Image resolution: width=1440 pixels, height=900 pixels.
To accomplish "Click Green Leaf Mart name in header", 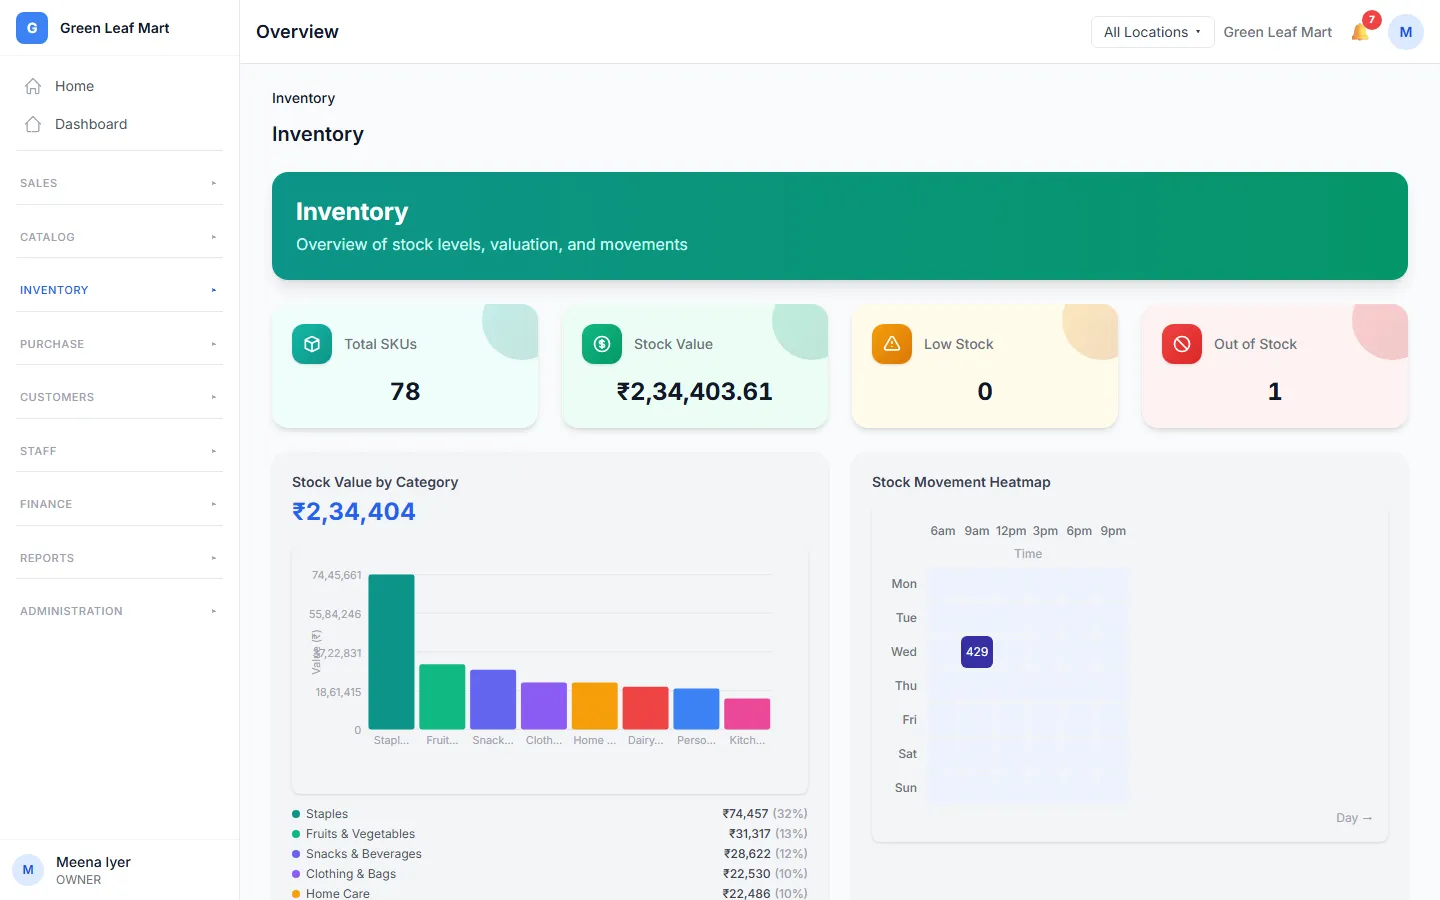I will tap(1277, 32).
